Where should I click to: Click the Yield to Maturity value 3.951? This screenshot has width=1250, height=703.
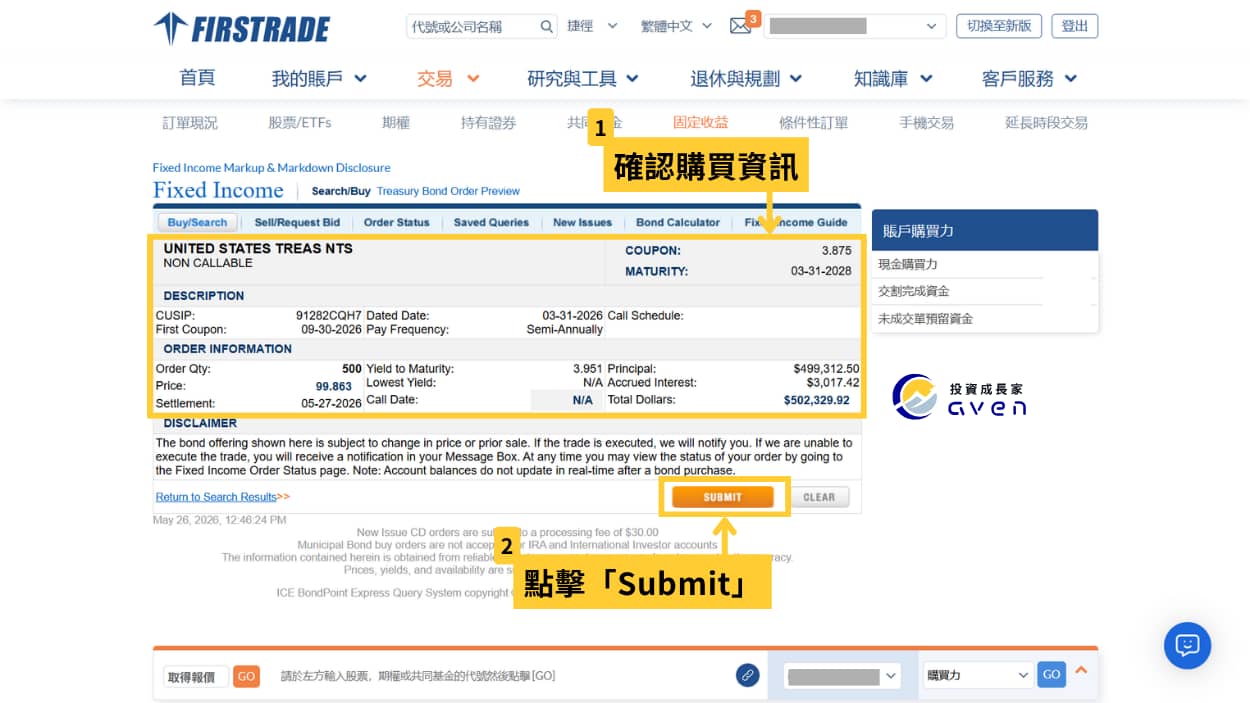(x=588, y=369)
